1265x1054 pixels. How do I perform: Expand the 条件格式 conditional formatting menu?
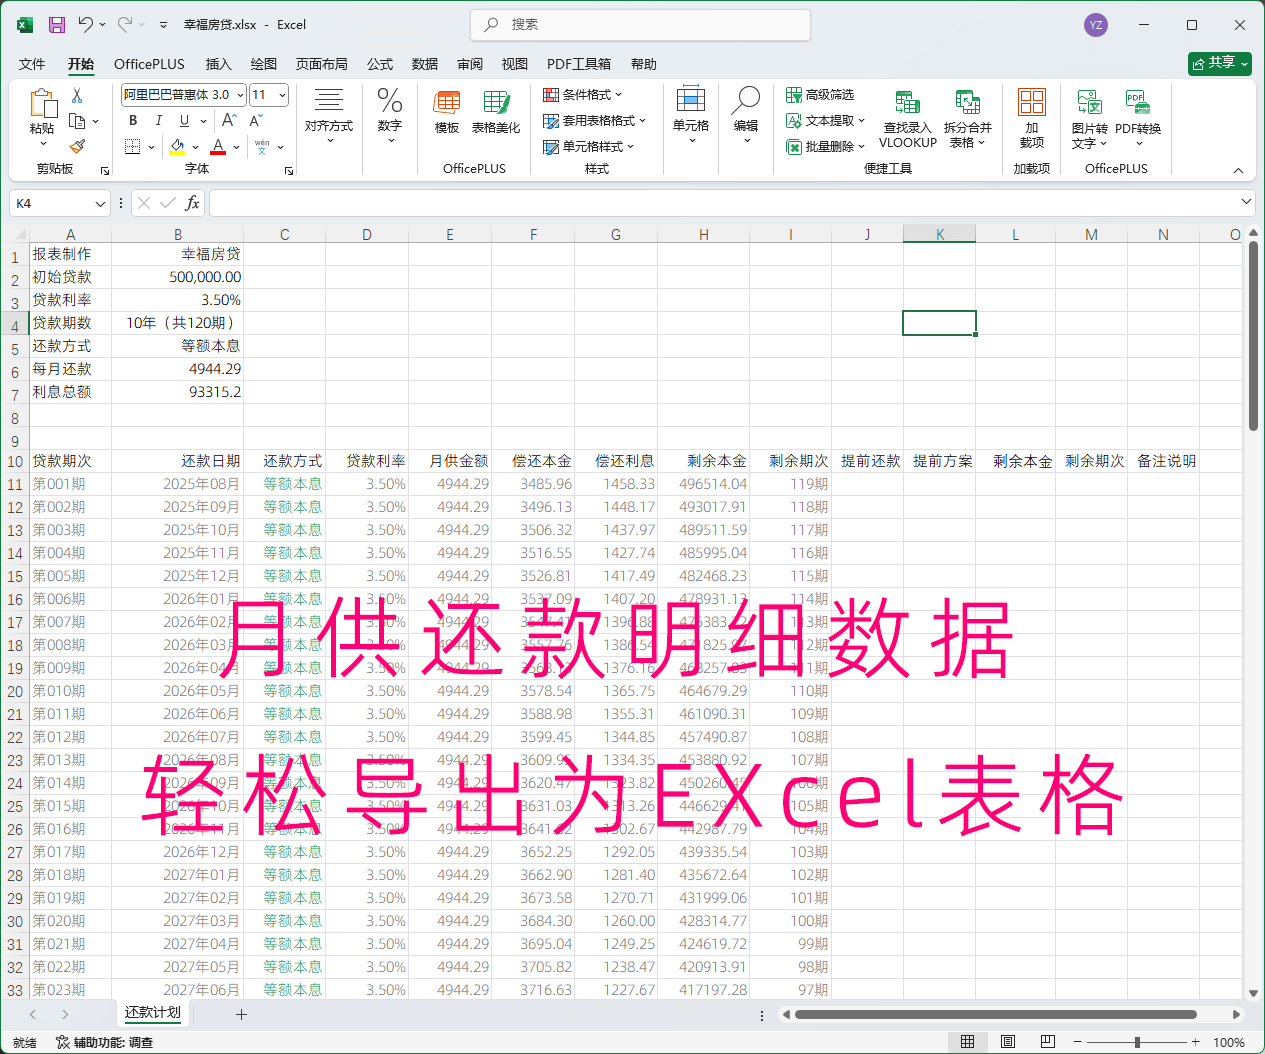click(583, 95)
